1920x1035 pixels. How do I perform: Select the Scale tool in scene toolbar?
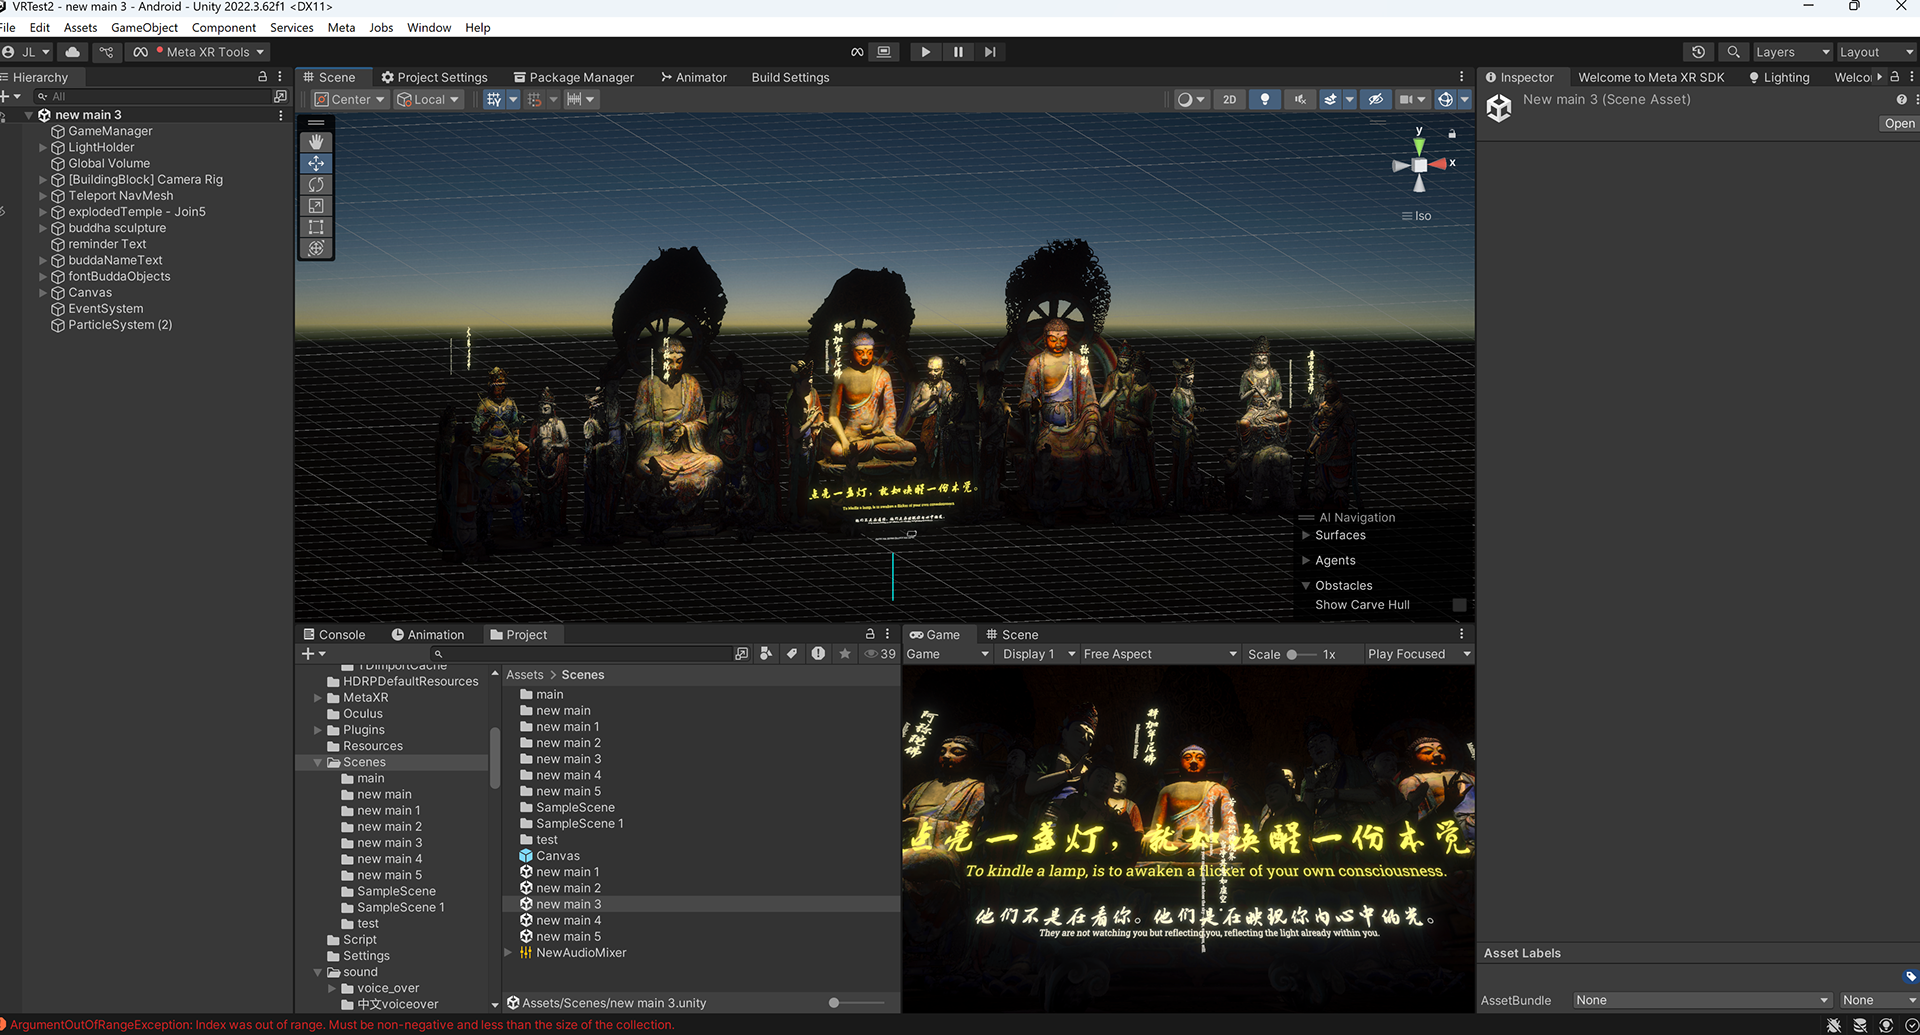tap(316, 206)
